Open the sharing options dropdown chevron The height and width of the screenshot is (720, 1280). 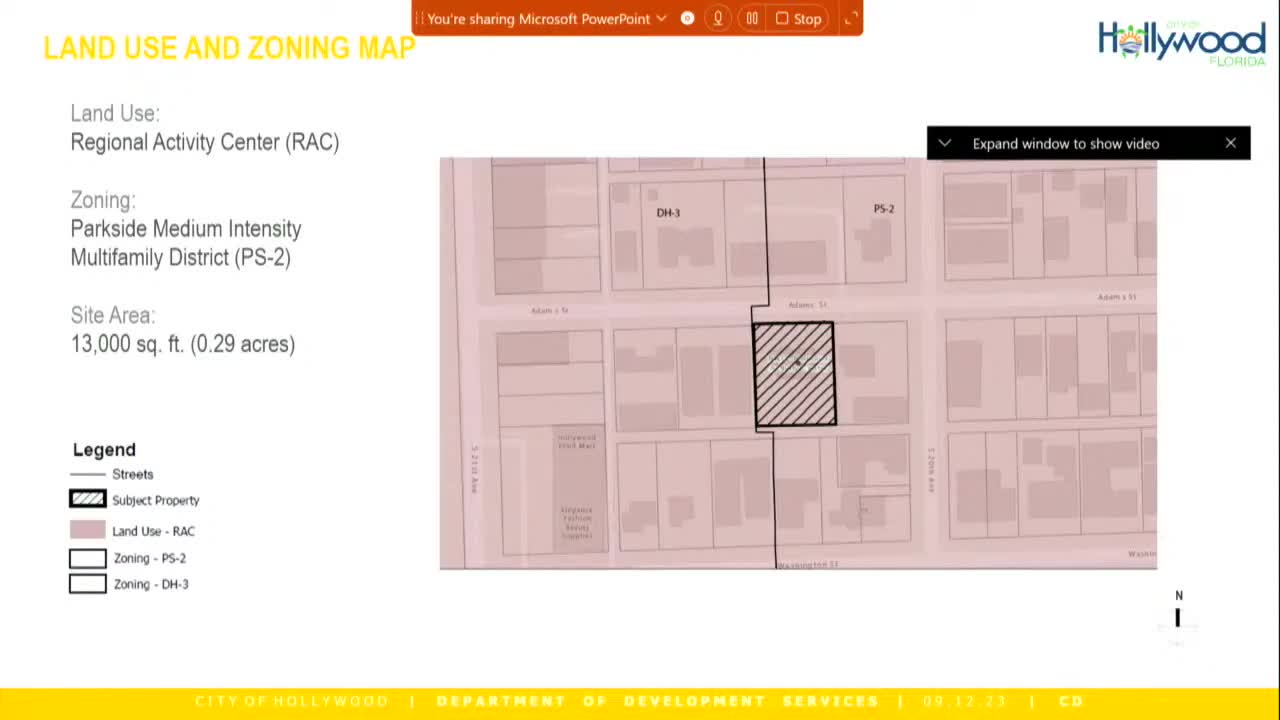[661, 18]
